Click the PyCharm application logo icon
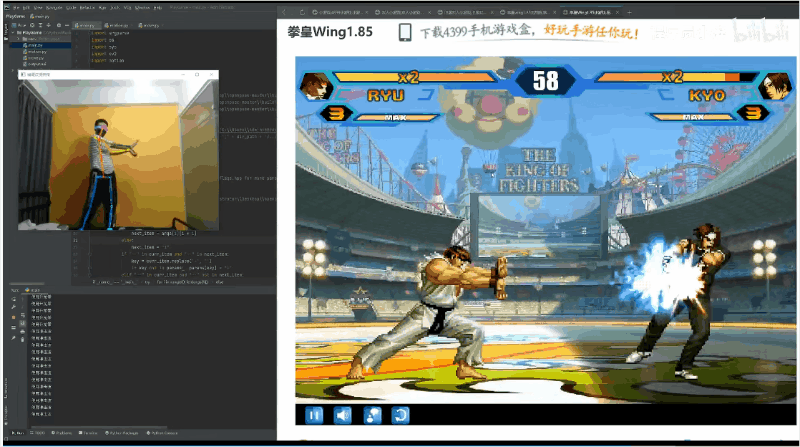Image resolution: width=800 pixels, height=447 pixels. 7,8
